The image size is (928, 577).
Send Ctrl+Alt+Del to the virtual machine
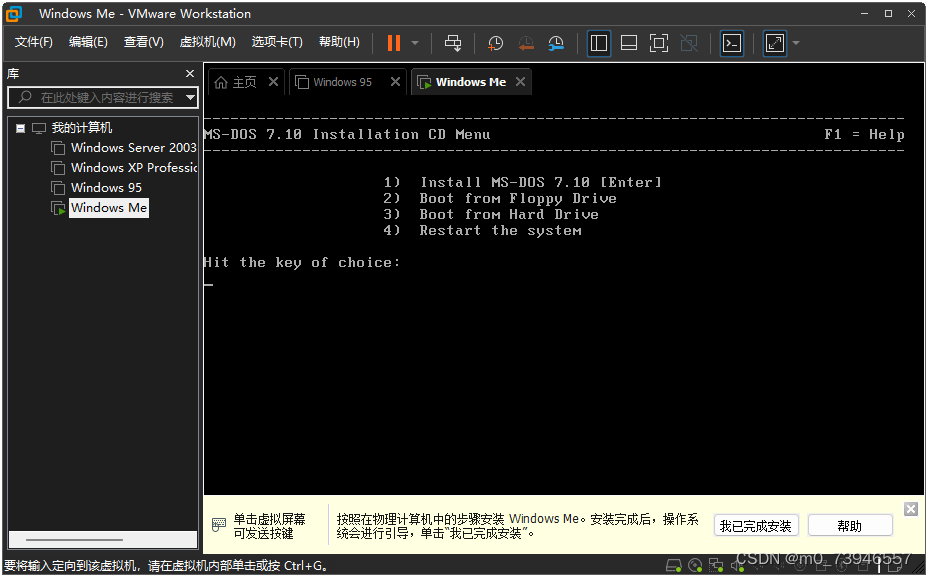(x=453, y=43)
